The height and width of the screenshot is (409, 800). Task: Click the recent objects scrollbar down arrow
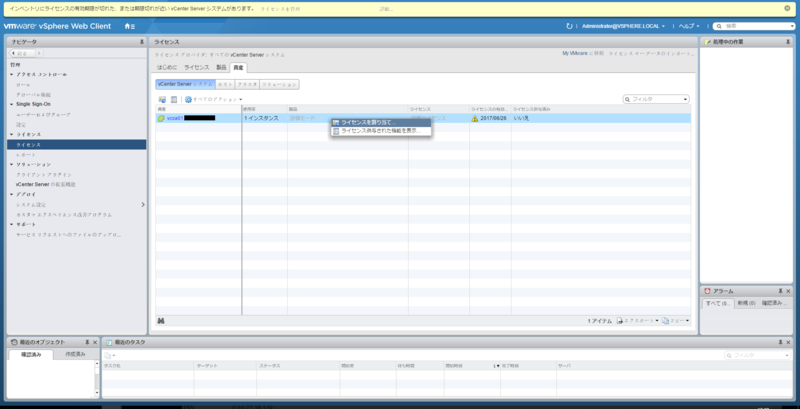97,393
